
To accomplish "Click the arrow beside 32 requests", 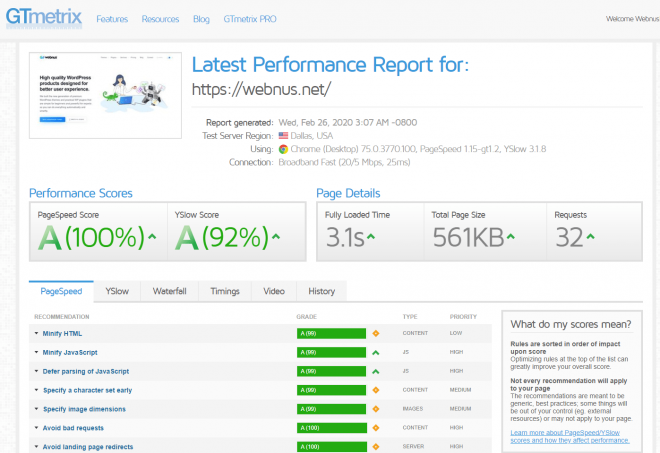I will click(x=591, y=237).
